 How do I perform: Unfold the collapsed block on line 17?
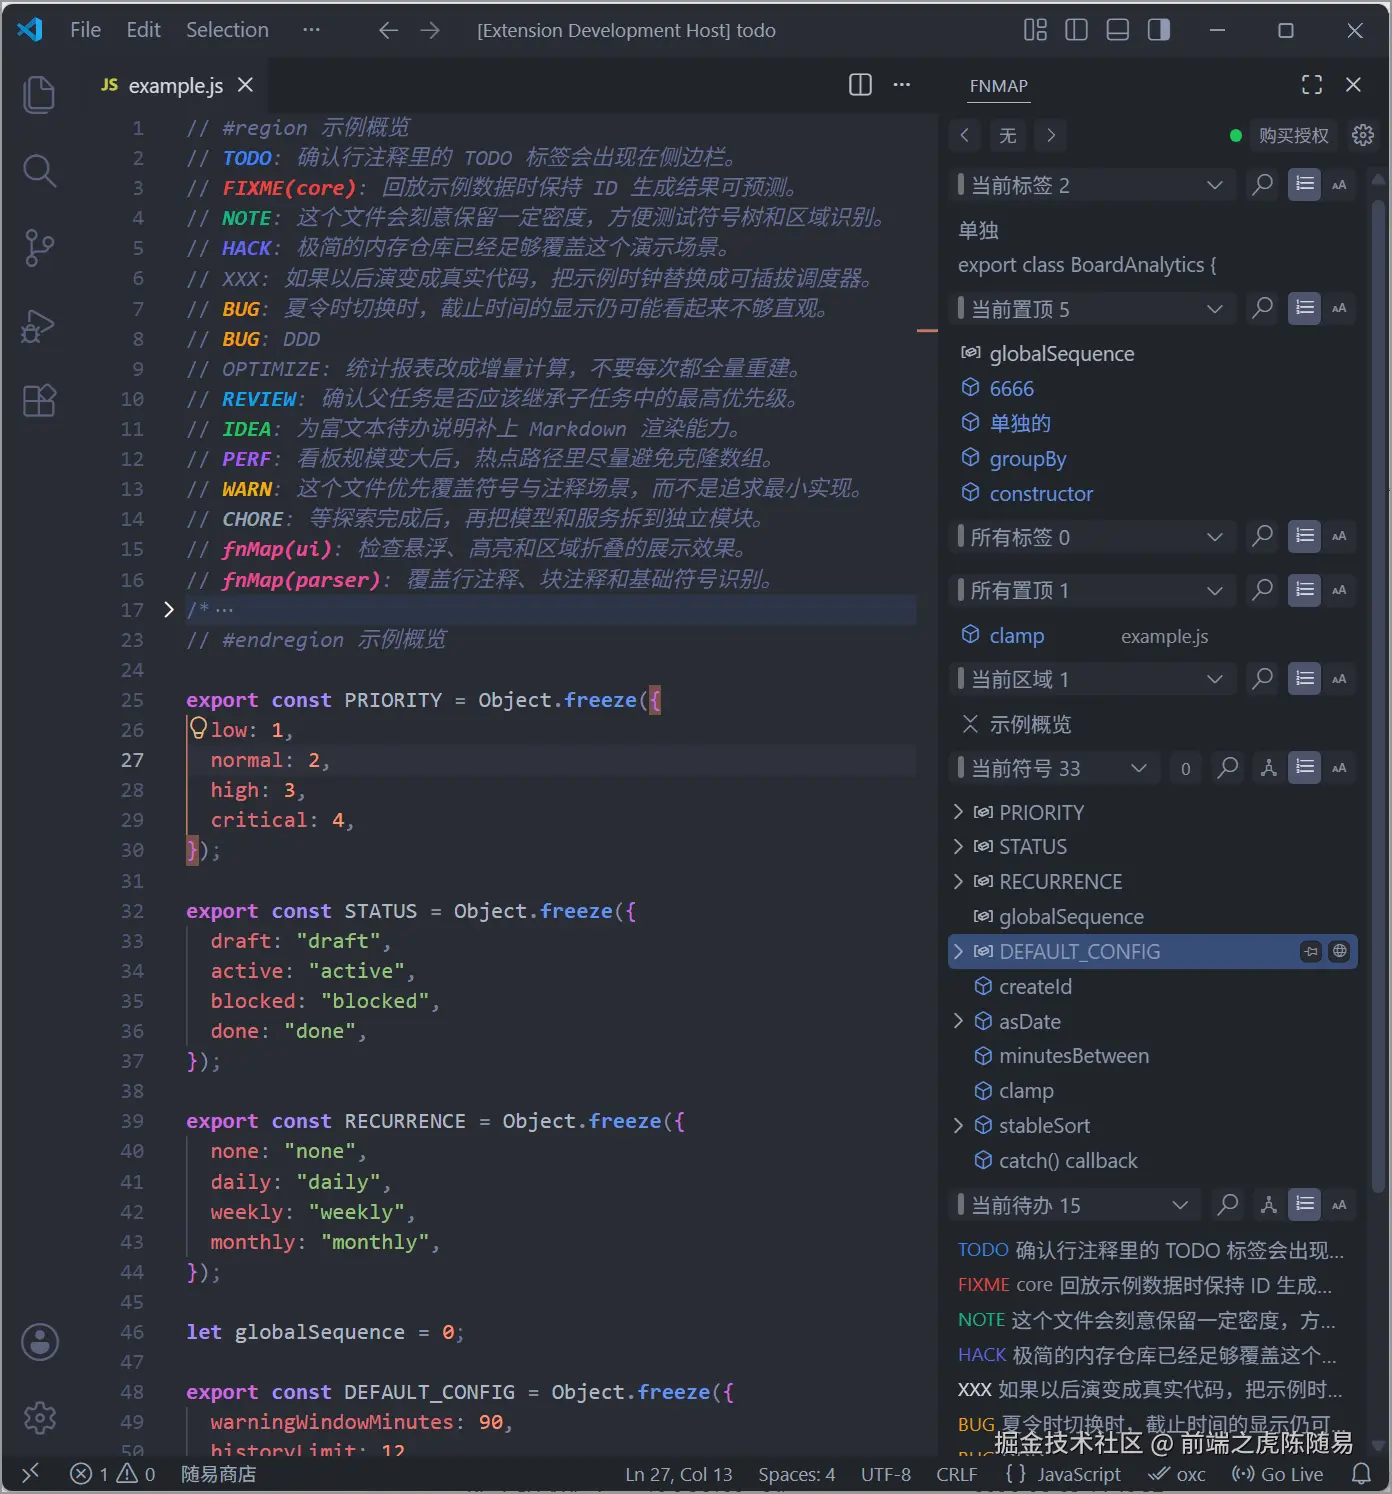pos(169,609)
